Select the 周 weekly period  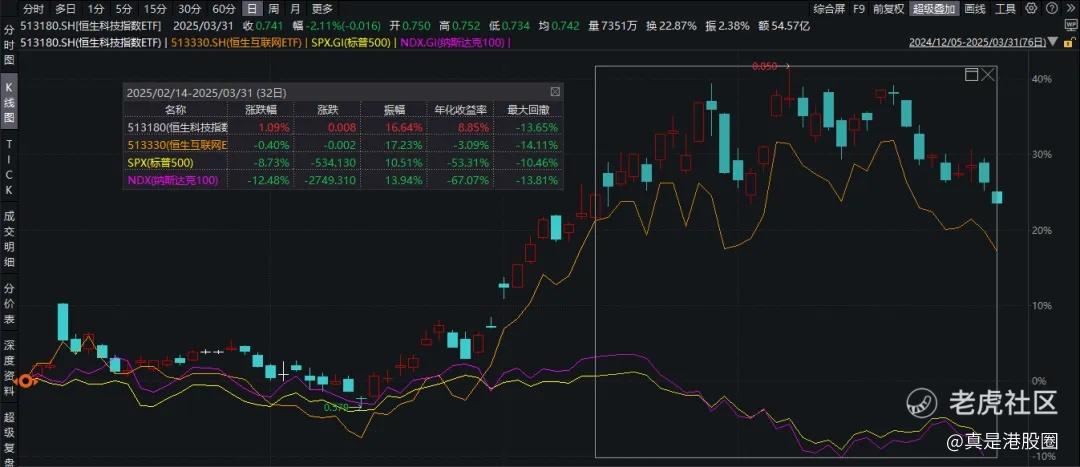[274, 9]
